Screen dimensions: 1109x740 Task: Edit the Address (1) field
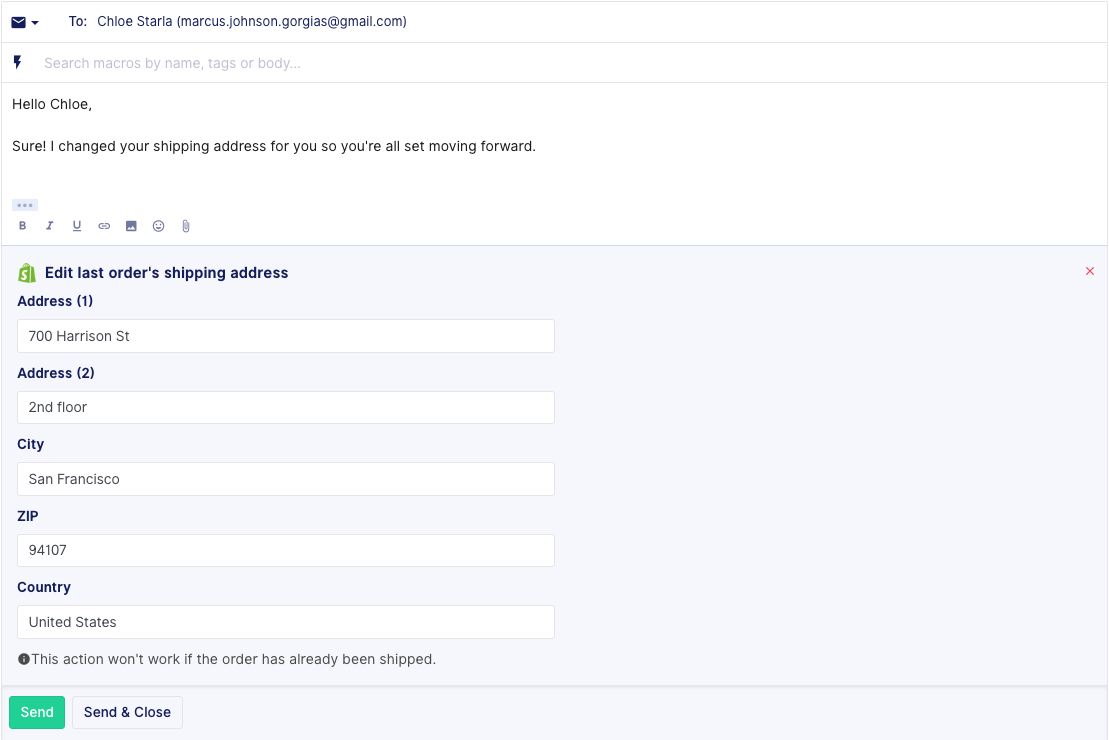tap(286, 336)
